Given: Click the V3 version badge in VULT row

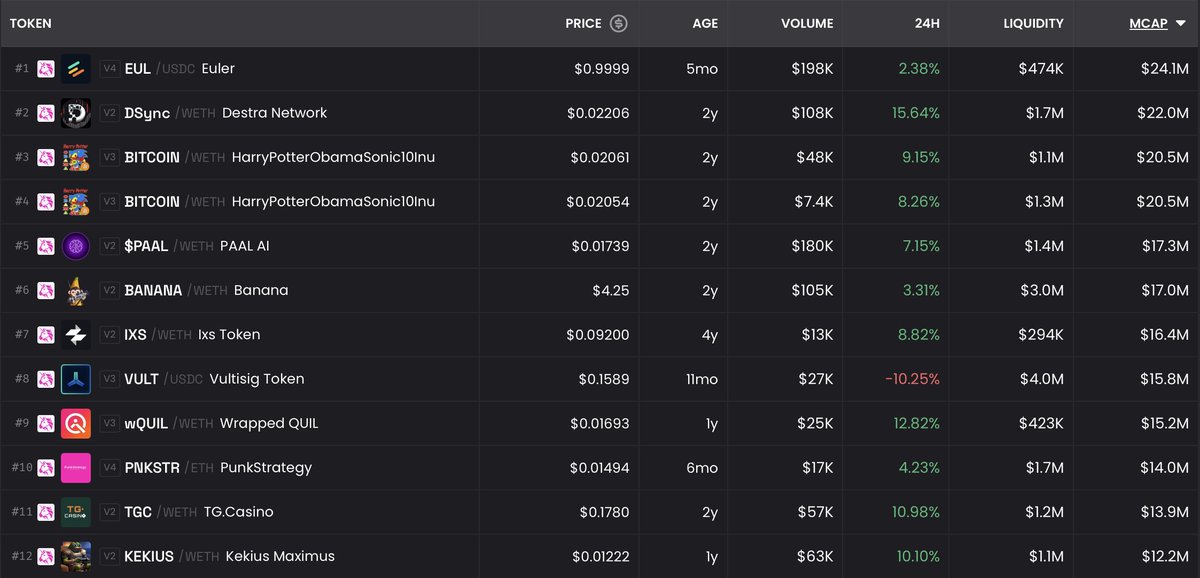Looking at the screenshot, I should 109,379.
